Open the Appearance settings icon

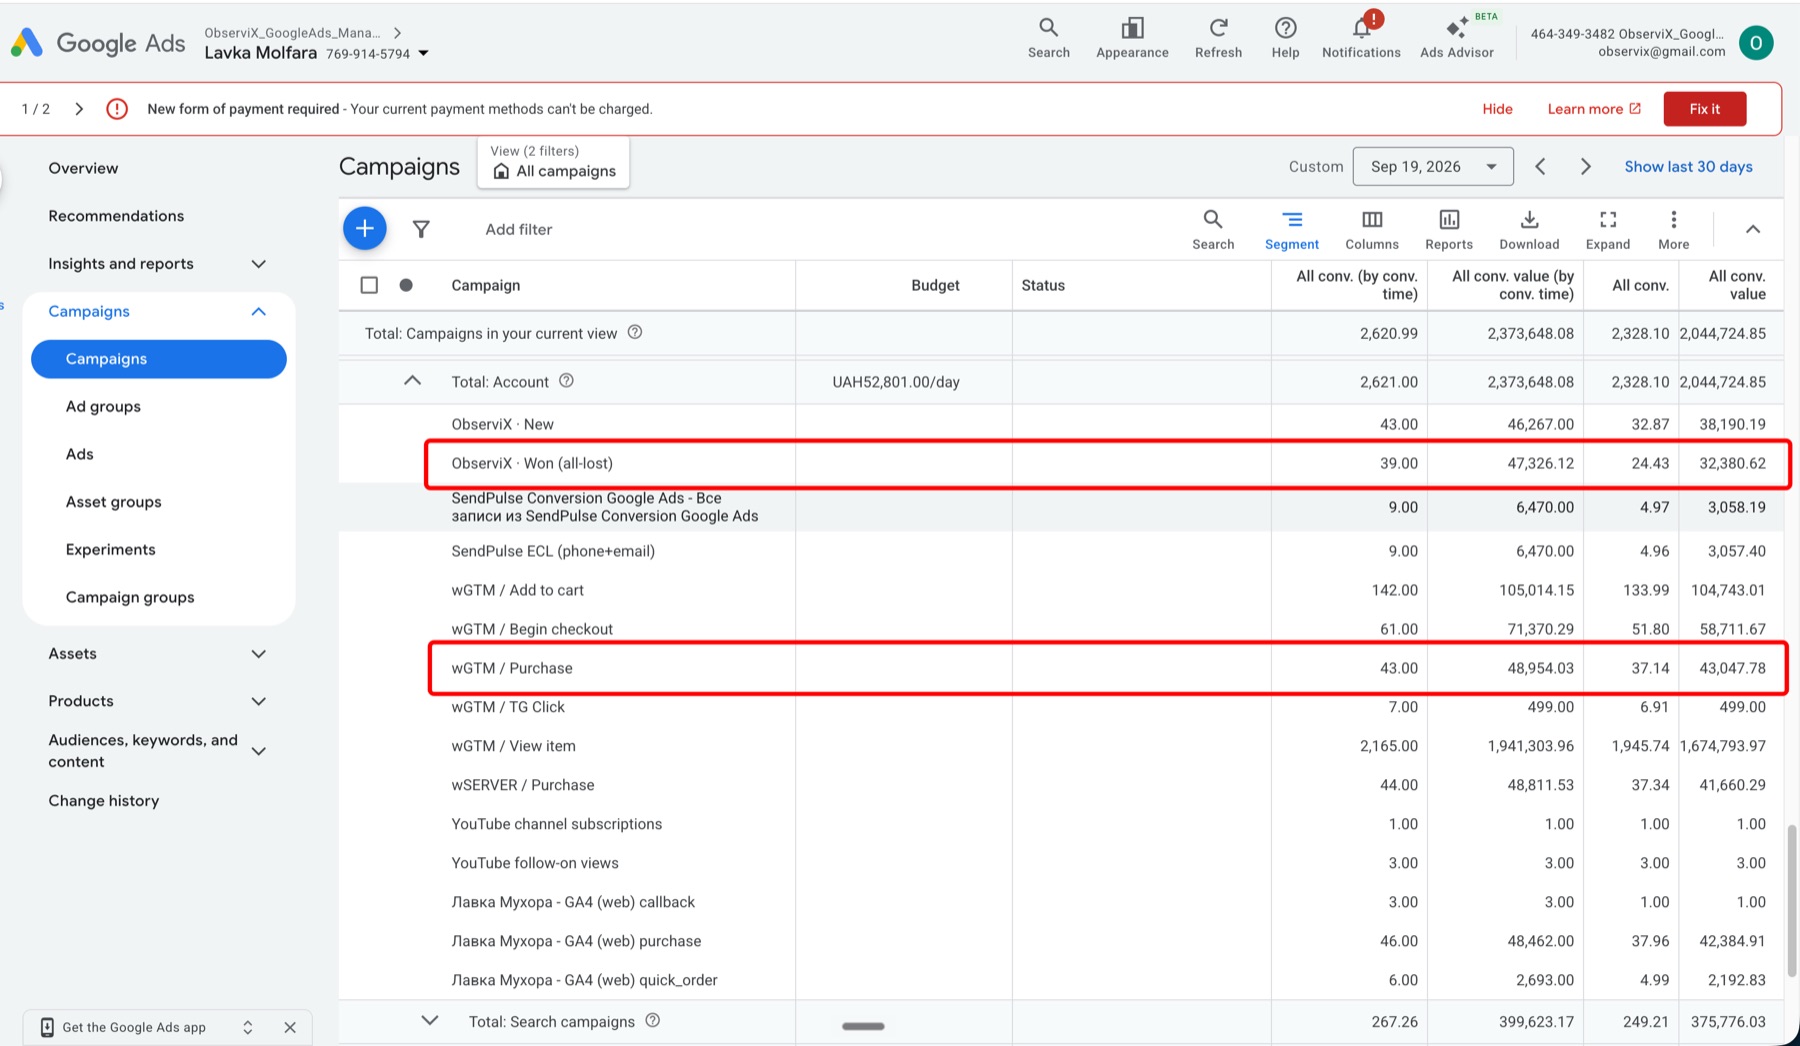coord(1132,38)
